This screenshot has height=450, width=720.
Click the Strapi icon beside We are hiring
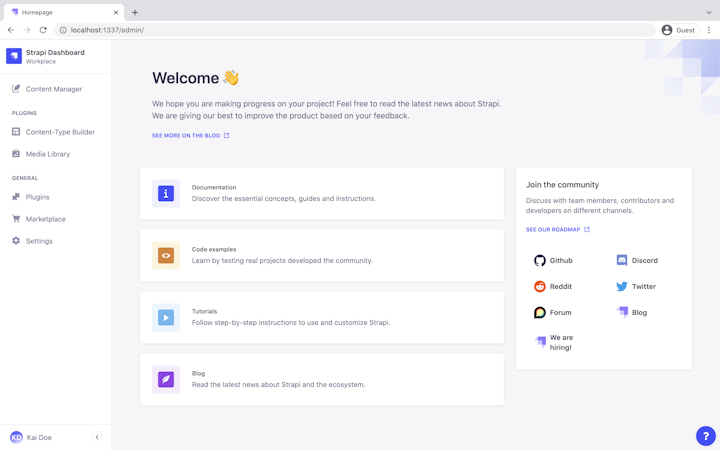pos(540,341)
